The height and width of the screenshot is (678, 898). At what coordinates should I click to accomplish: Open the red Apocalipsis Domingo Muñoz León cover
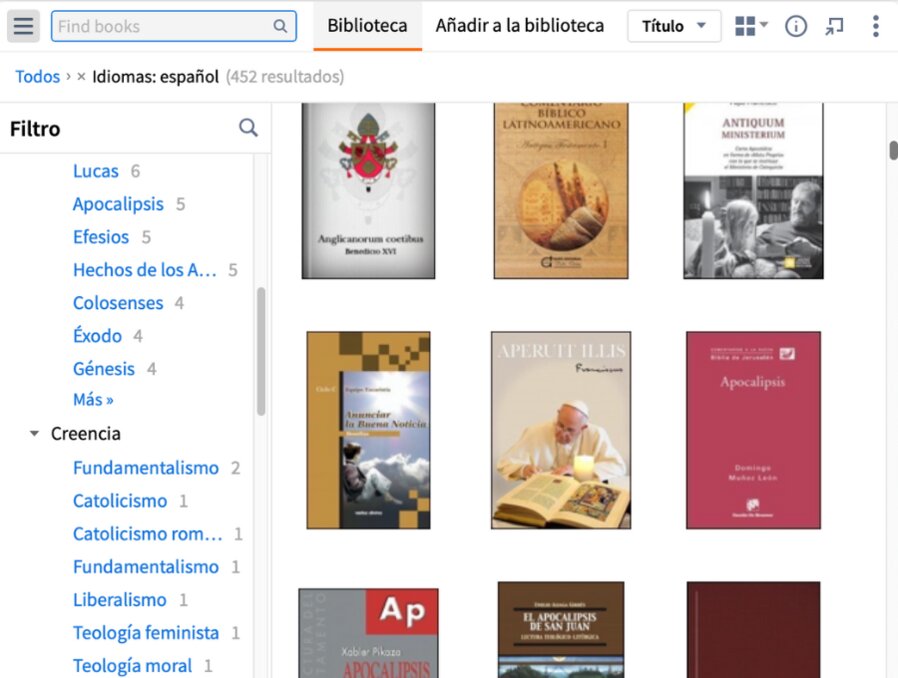[x=753, y=430]
